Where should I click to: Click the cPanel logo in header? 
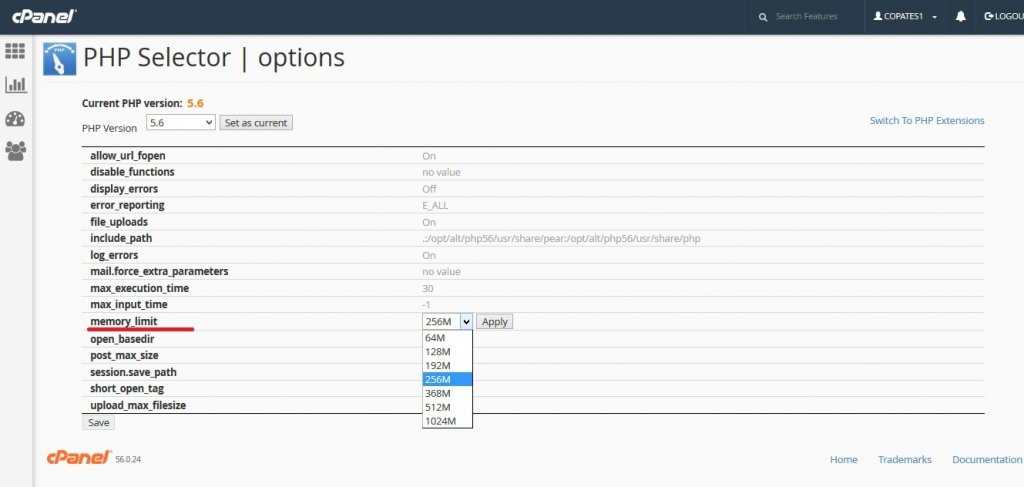click(x=44, y=16)
